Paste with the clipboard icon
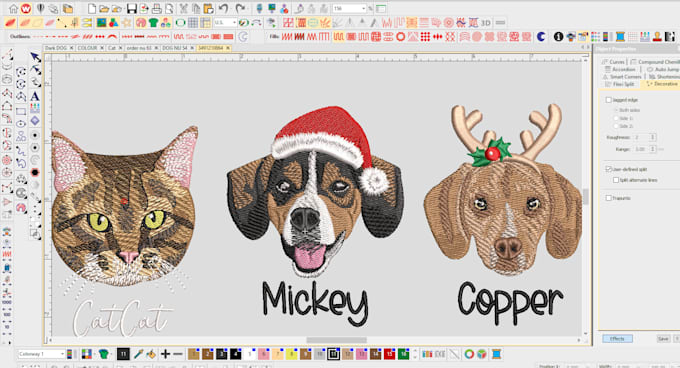The width and height of the screenshot is (680, 368). coord(209,8)
